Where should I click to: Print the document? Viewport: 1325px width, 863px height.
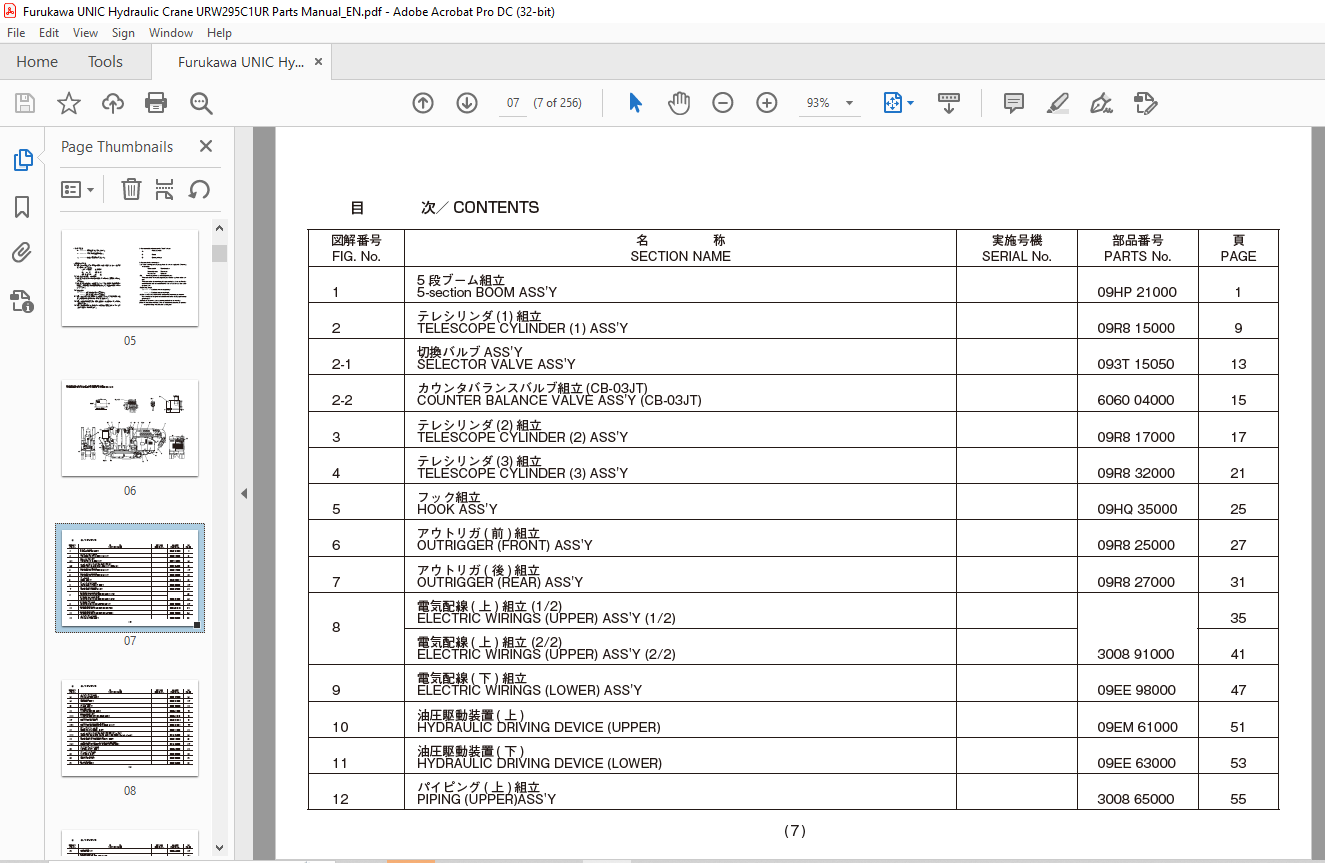click(x=156, y=103)
